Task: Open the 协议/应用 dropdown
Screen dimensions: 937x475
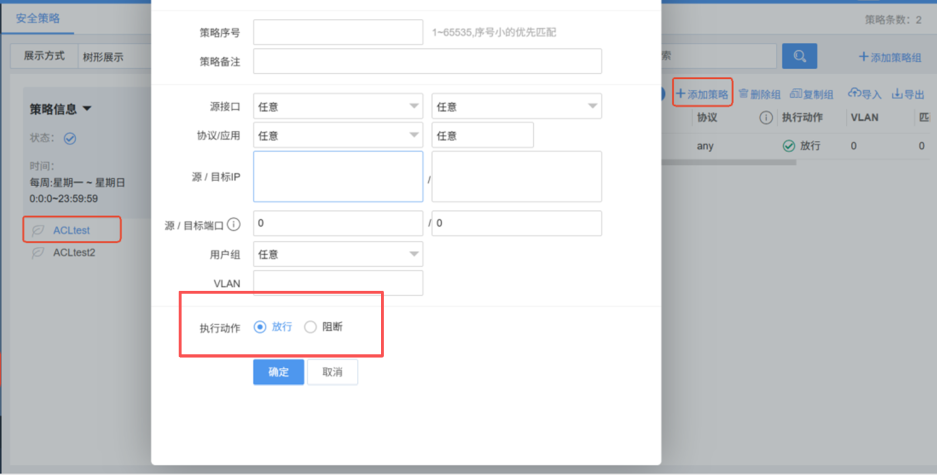Action: (x=338, y=136)
